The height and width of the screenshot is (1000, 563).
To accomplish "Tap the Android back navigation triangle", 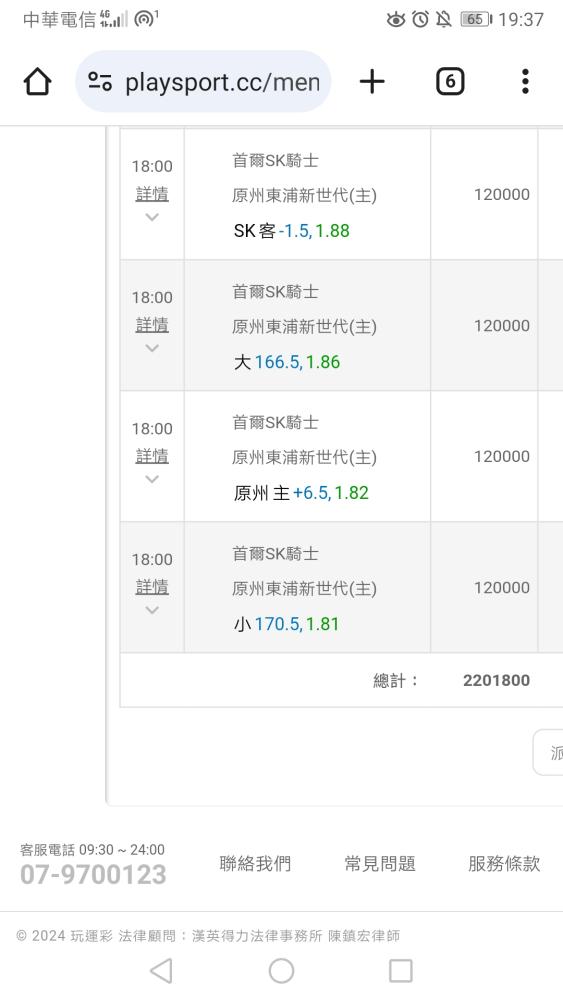I will coord(161,971).
